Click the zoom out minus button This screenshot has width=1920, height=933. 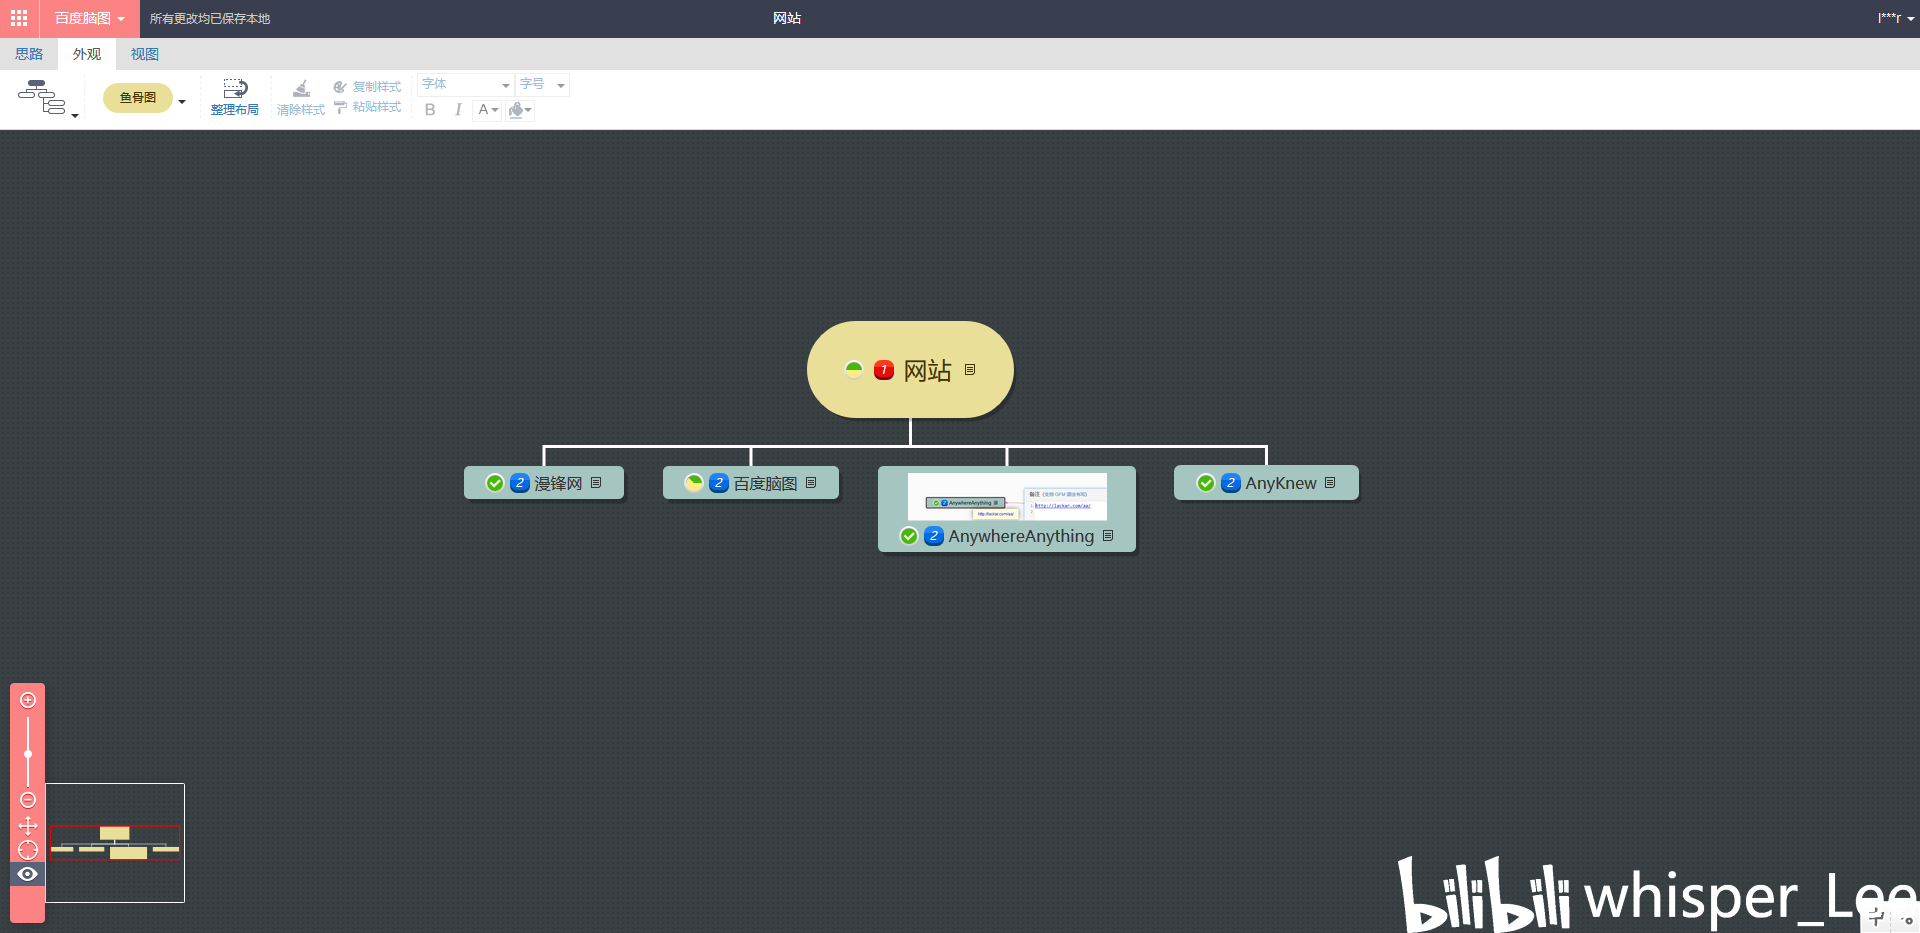coord(28,800)
